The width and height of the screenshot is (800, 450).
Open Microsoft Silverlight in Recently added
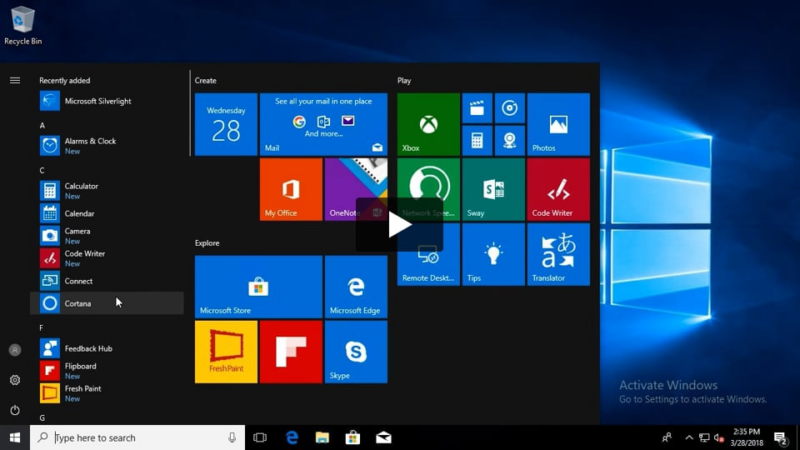[97, 101]
